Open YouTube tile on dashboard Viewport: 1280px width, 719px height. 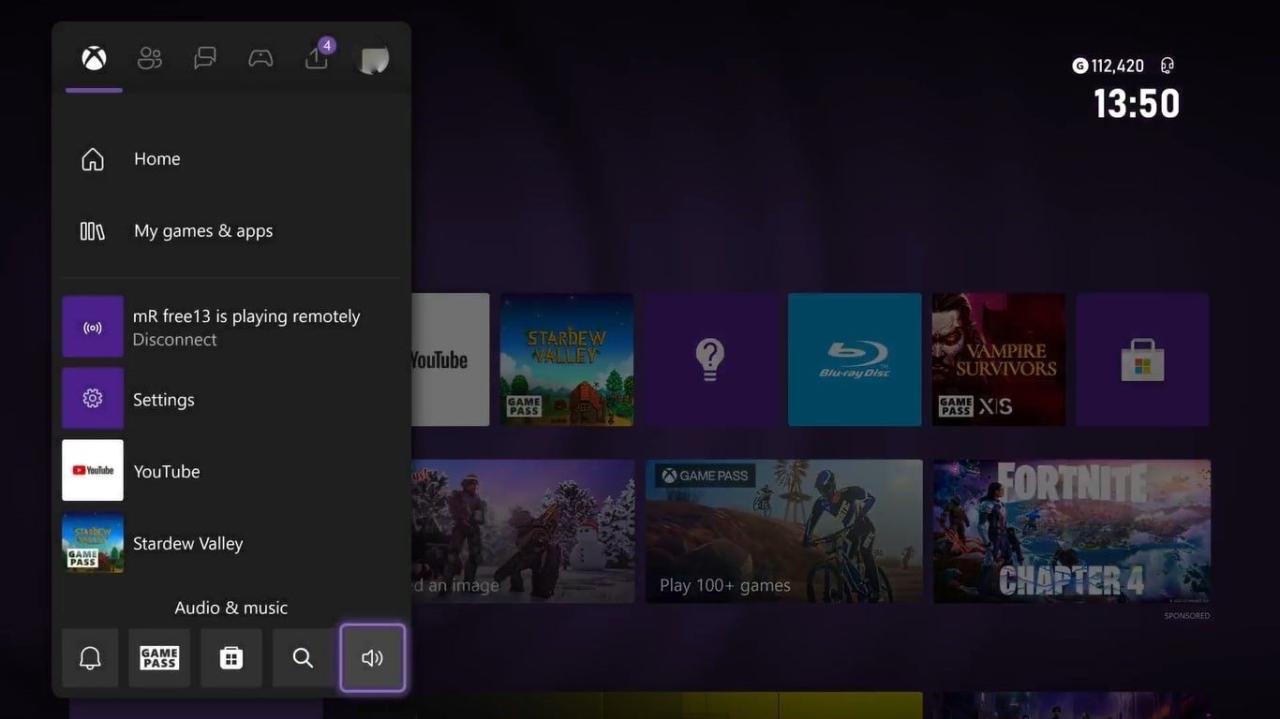(x=450, y=360)
